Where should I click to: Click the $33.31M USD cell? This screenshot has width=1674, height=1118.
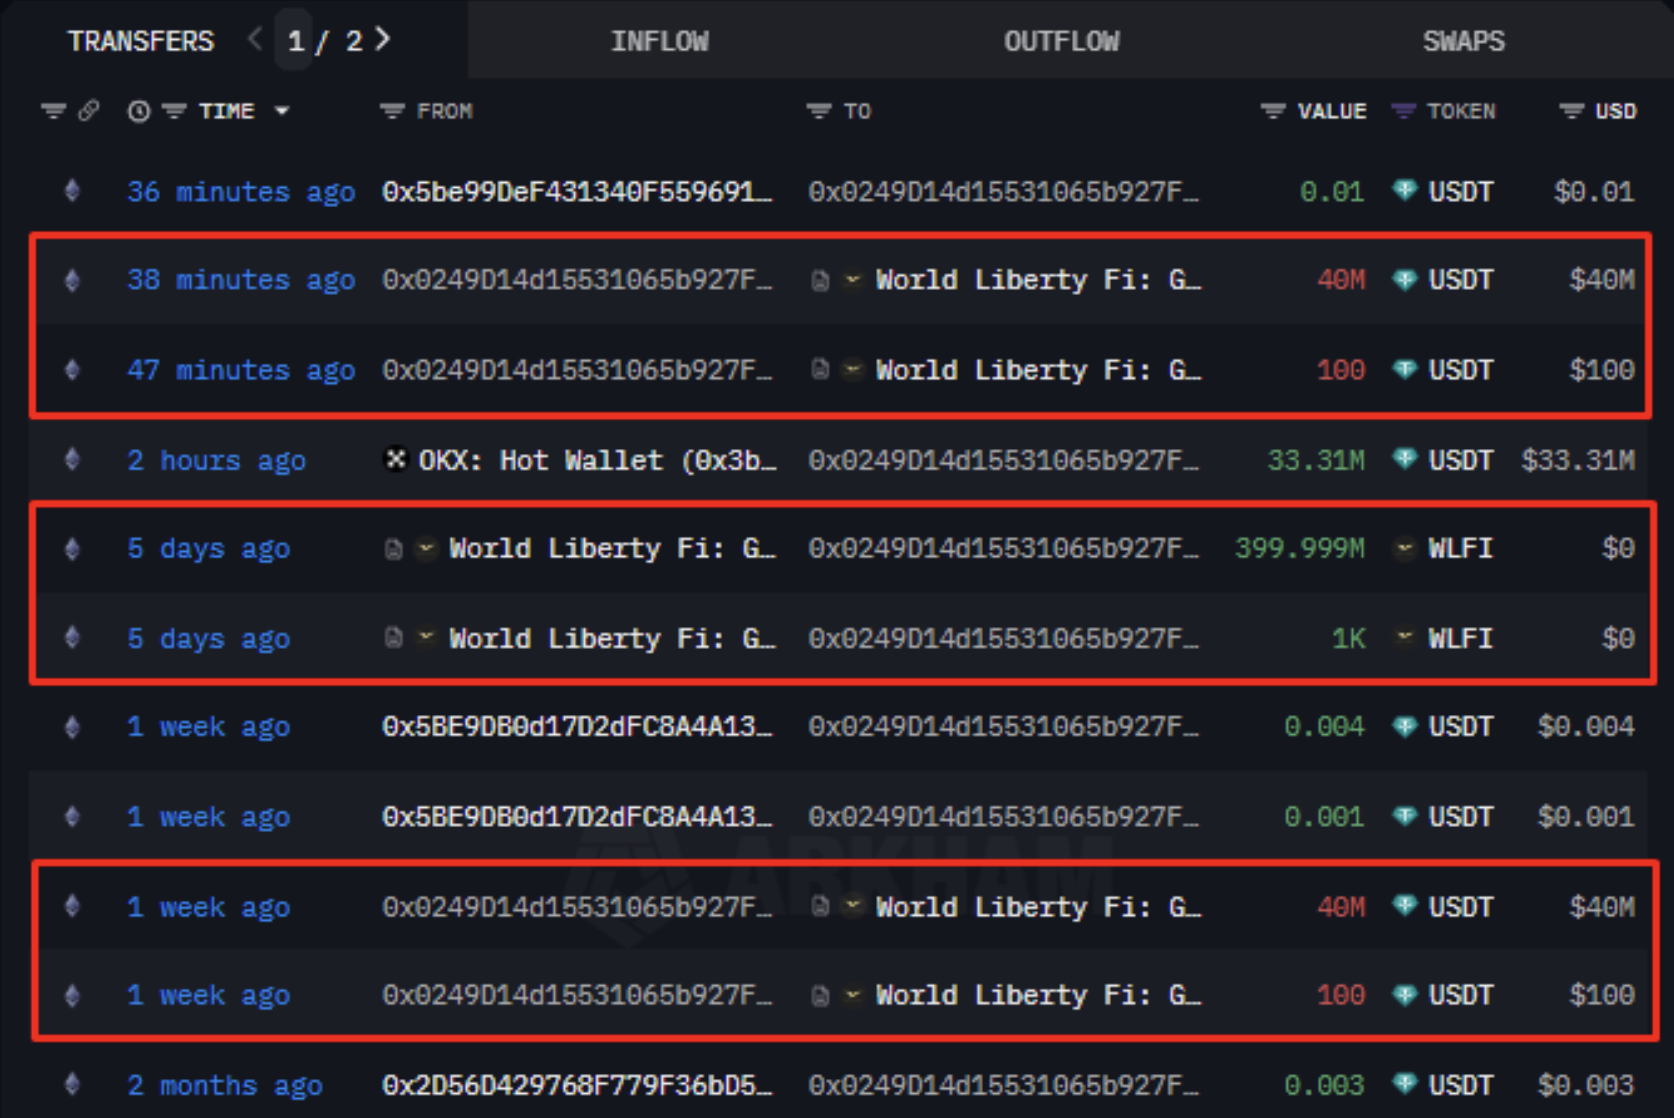point(1578,460)
